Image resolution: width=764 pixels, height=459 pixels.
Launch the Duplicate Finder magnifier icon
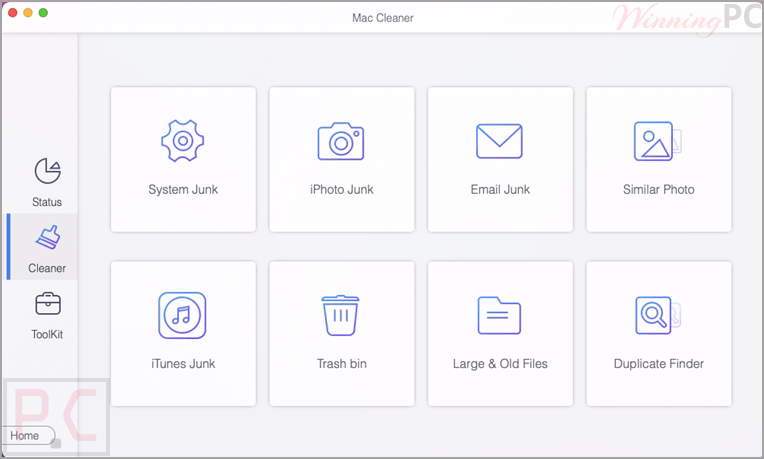click(x=658, y=315)
